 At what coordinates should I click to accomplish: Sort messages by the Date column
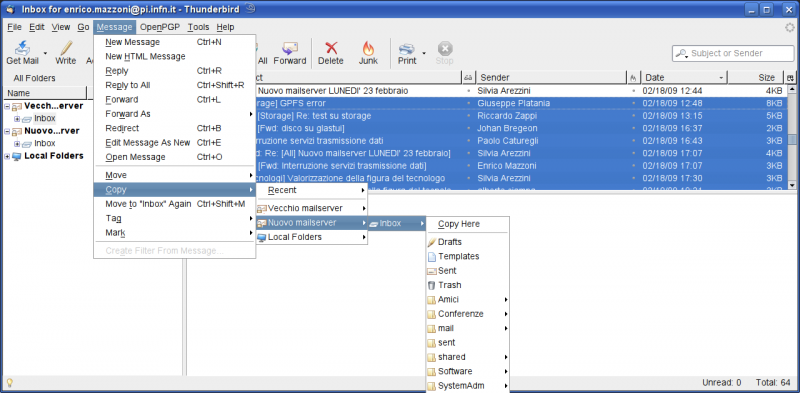point(684,78)
